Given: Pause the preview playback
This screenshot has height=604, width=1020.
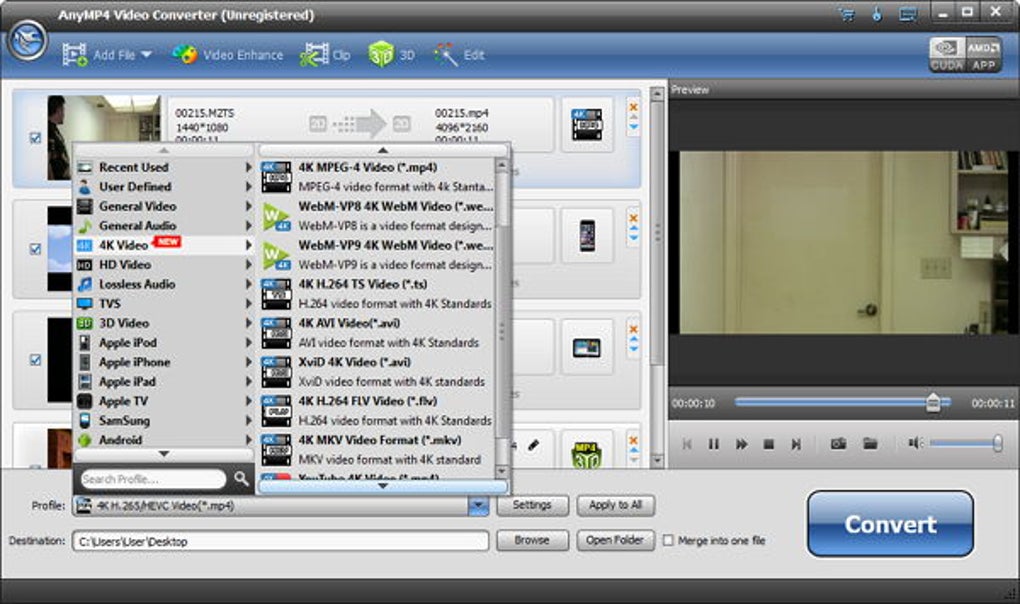Looking at the screenshot, I should (x=714, y=444).
